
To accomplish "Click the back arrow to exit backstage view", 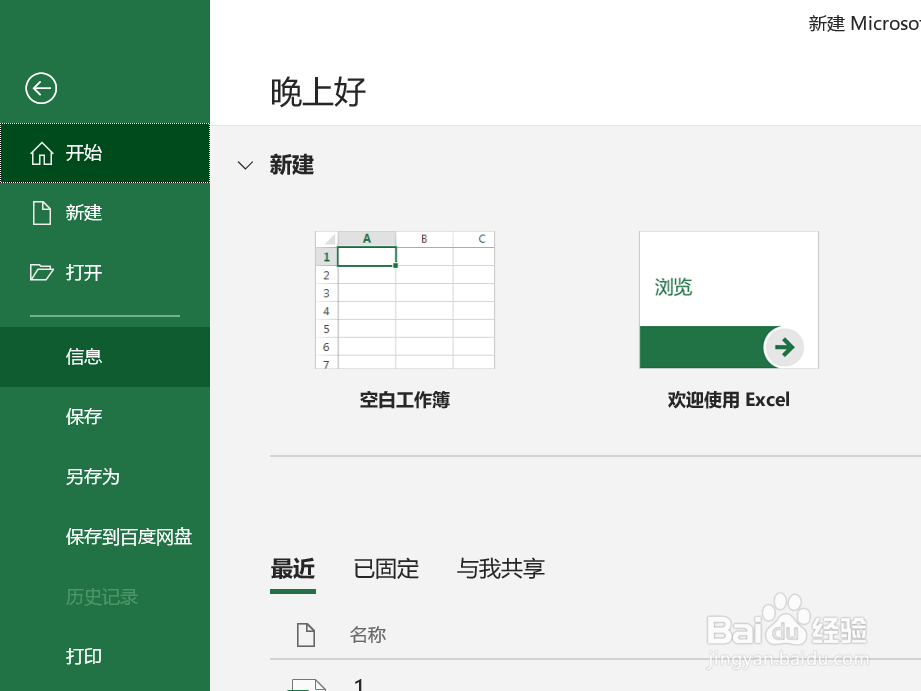I will coord(40,88).
